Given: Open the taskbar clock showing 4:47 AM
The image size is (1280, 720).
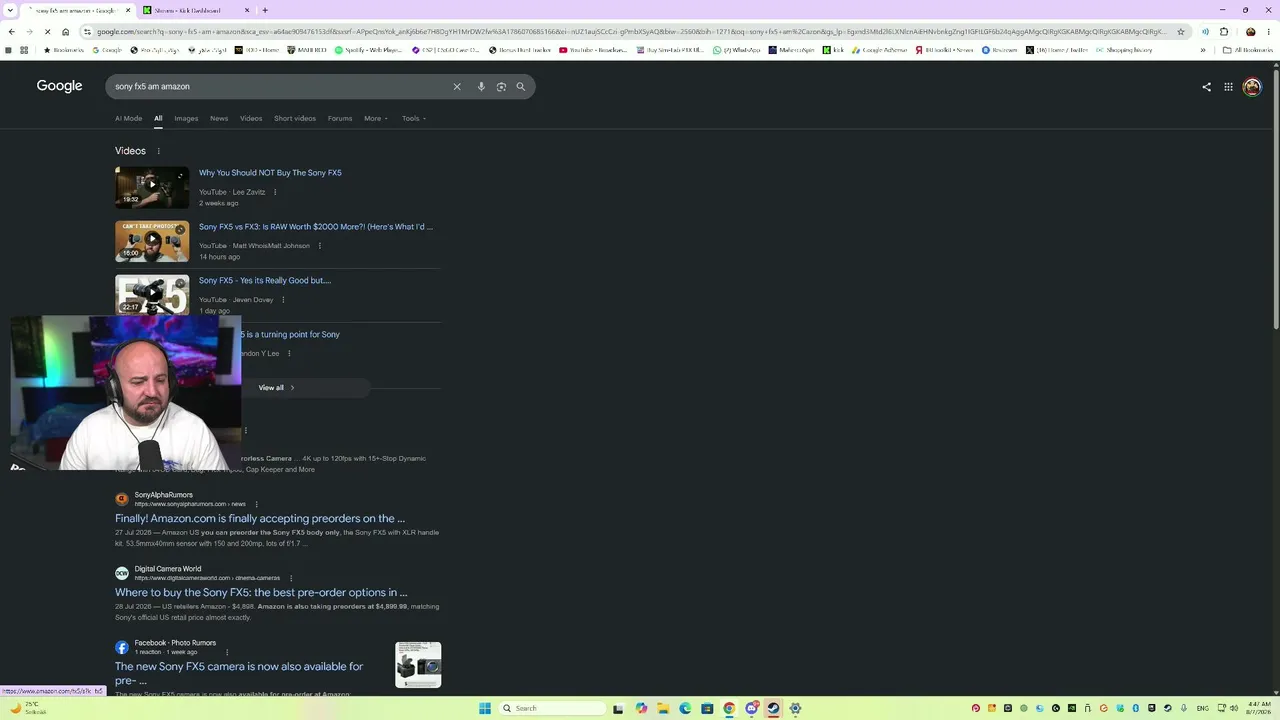Looking at the screenshot, I should click(1259, 708).
